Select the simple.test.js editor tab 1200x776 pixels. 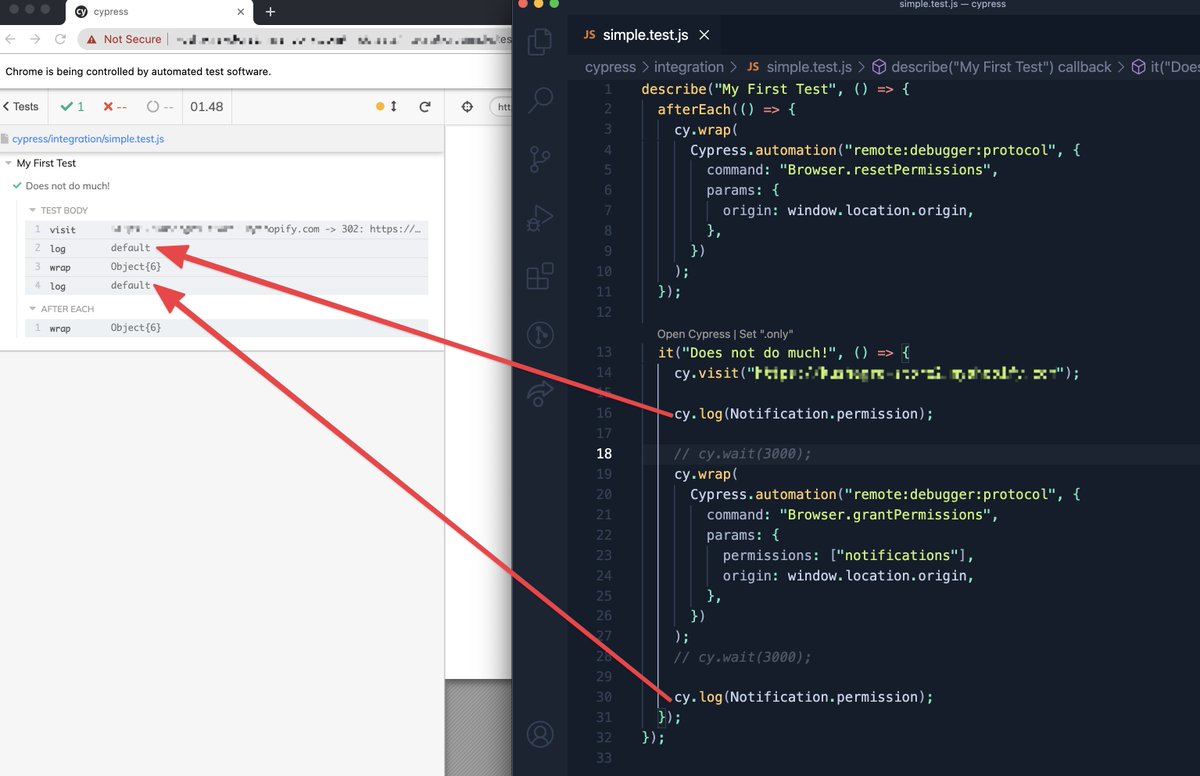644,35
